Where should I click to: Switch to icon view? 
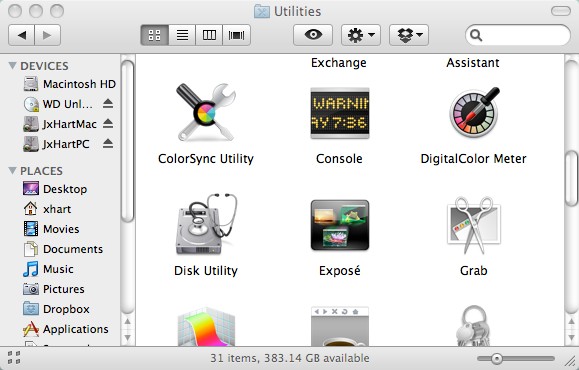tap(155, 35)
